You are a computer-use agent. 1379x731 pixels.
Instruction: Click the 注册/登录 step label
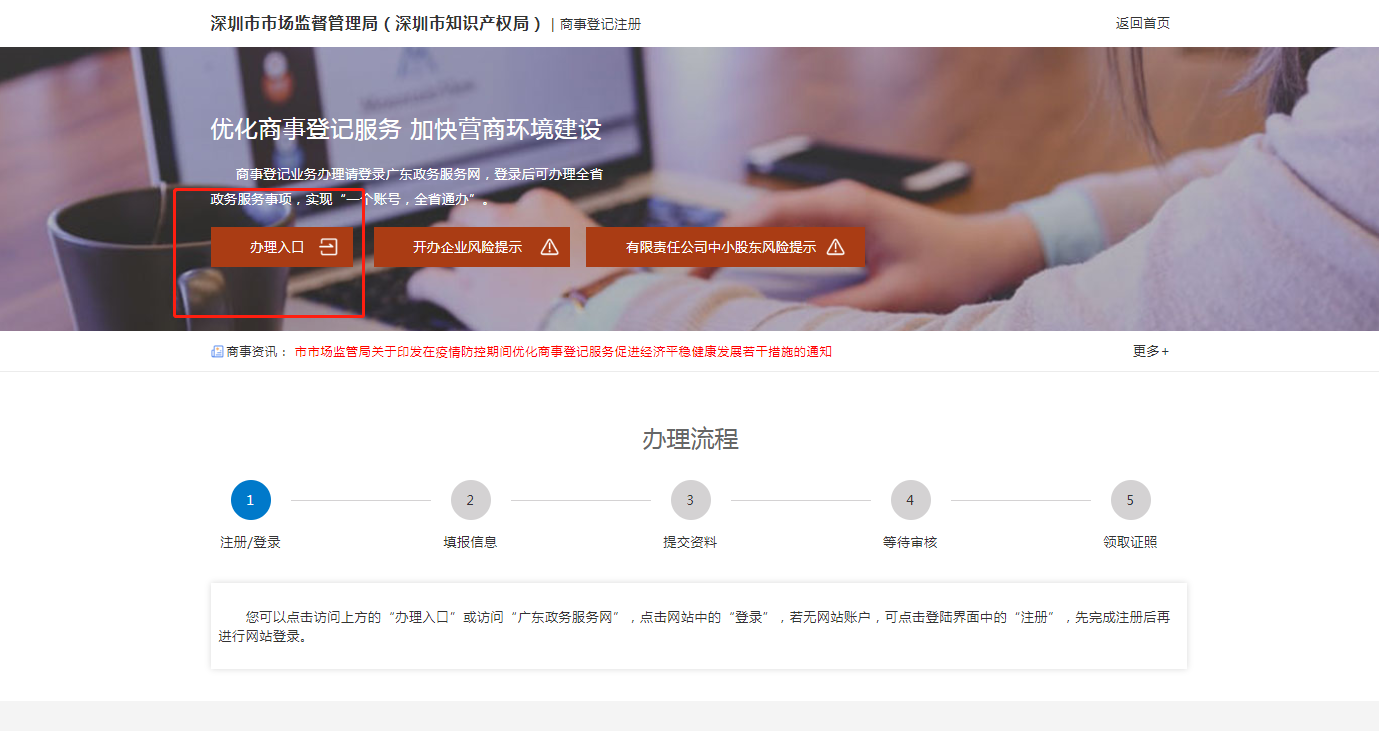(250, 542)
